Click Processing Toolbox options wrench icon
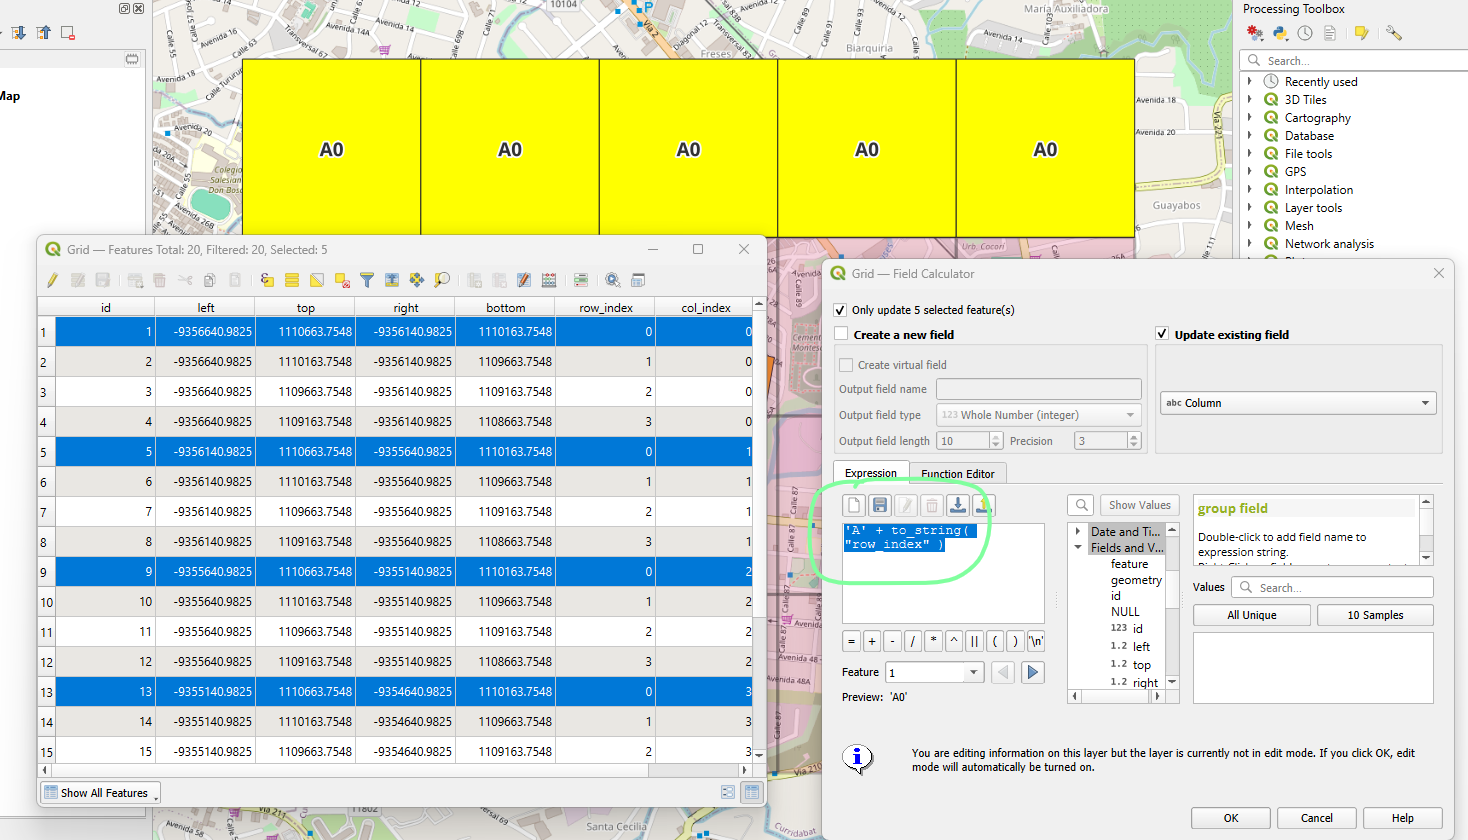This screenshot has width=1468, height=840. (1394, 33)
